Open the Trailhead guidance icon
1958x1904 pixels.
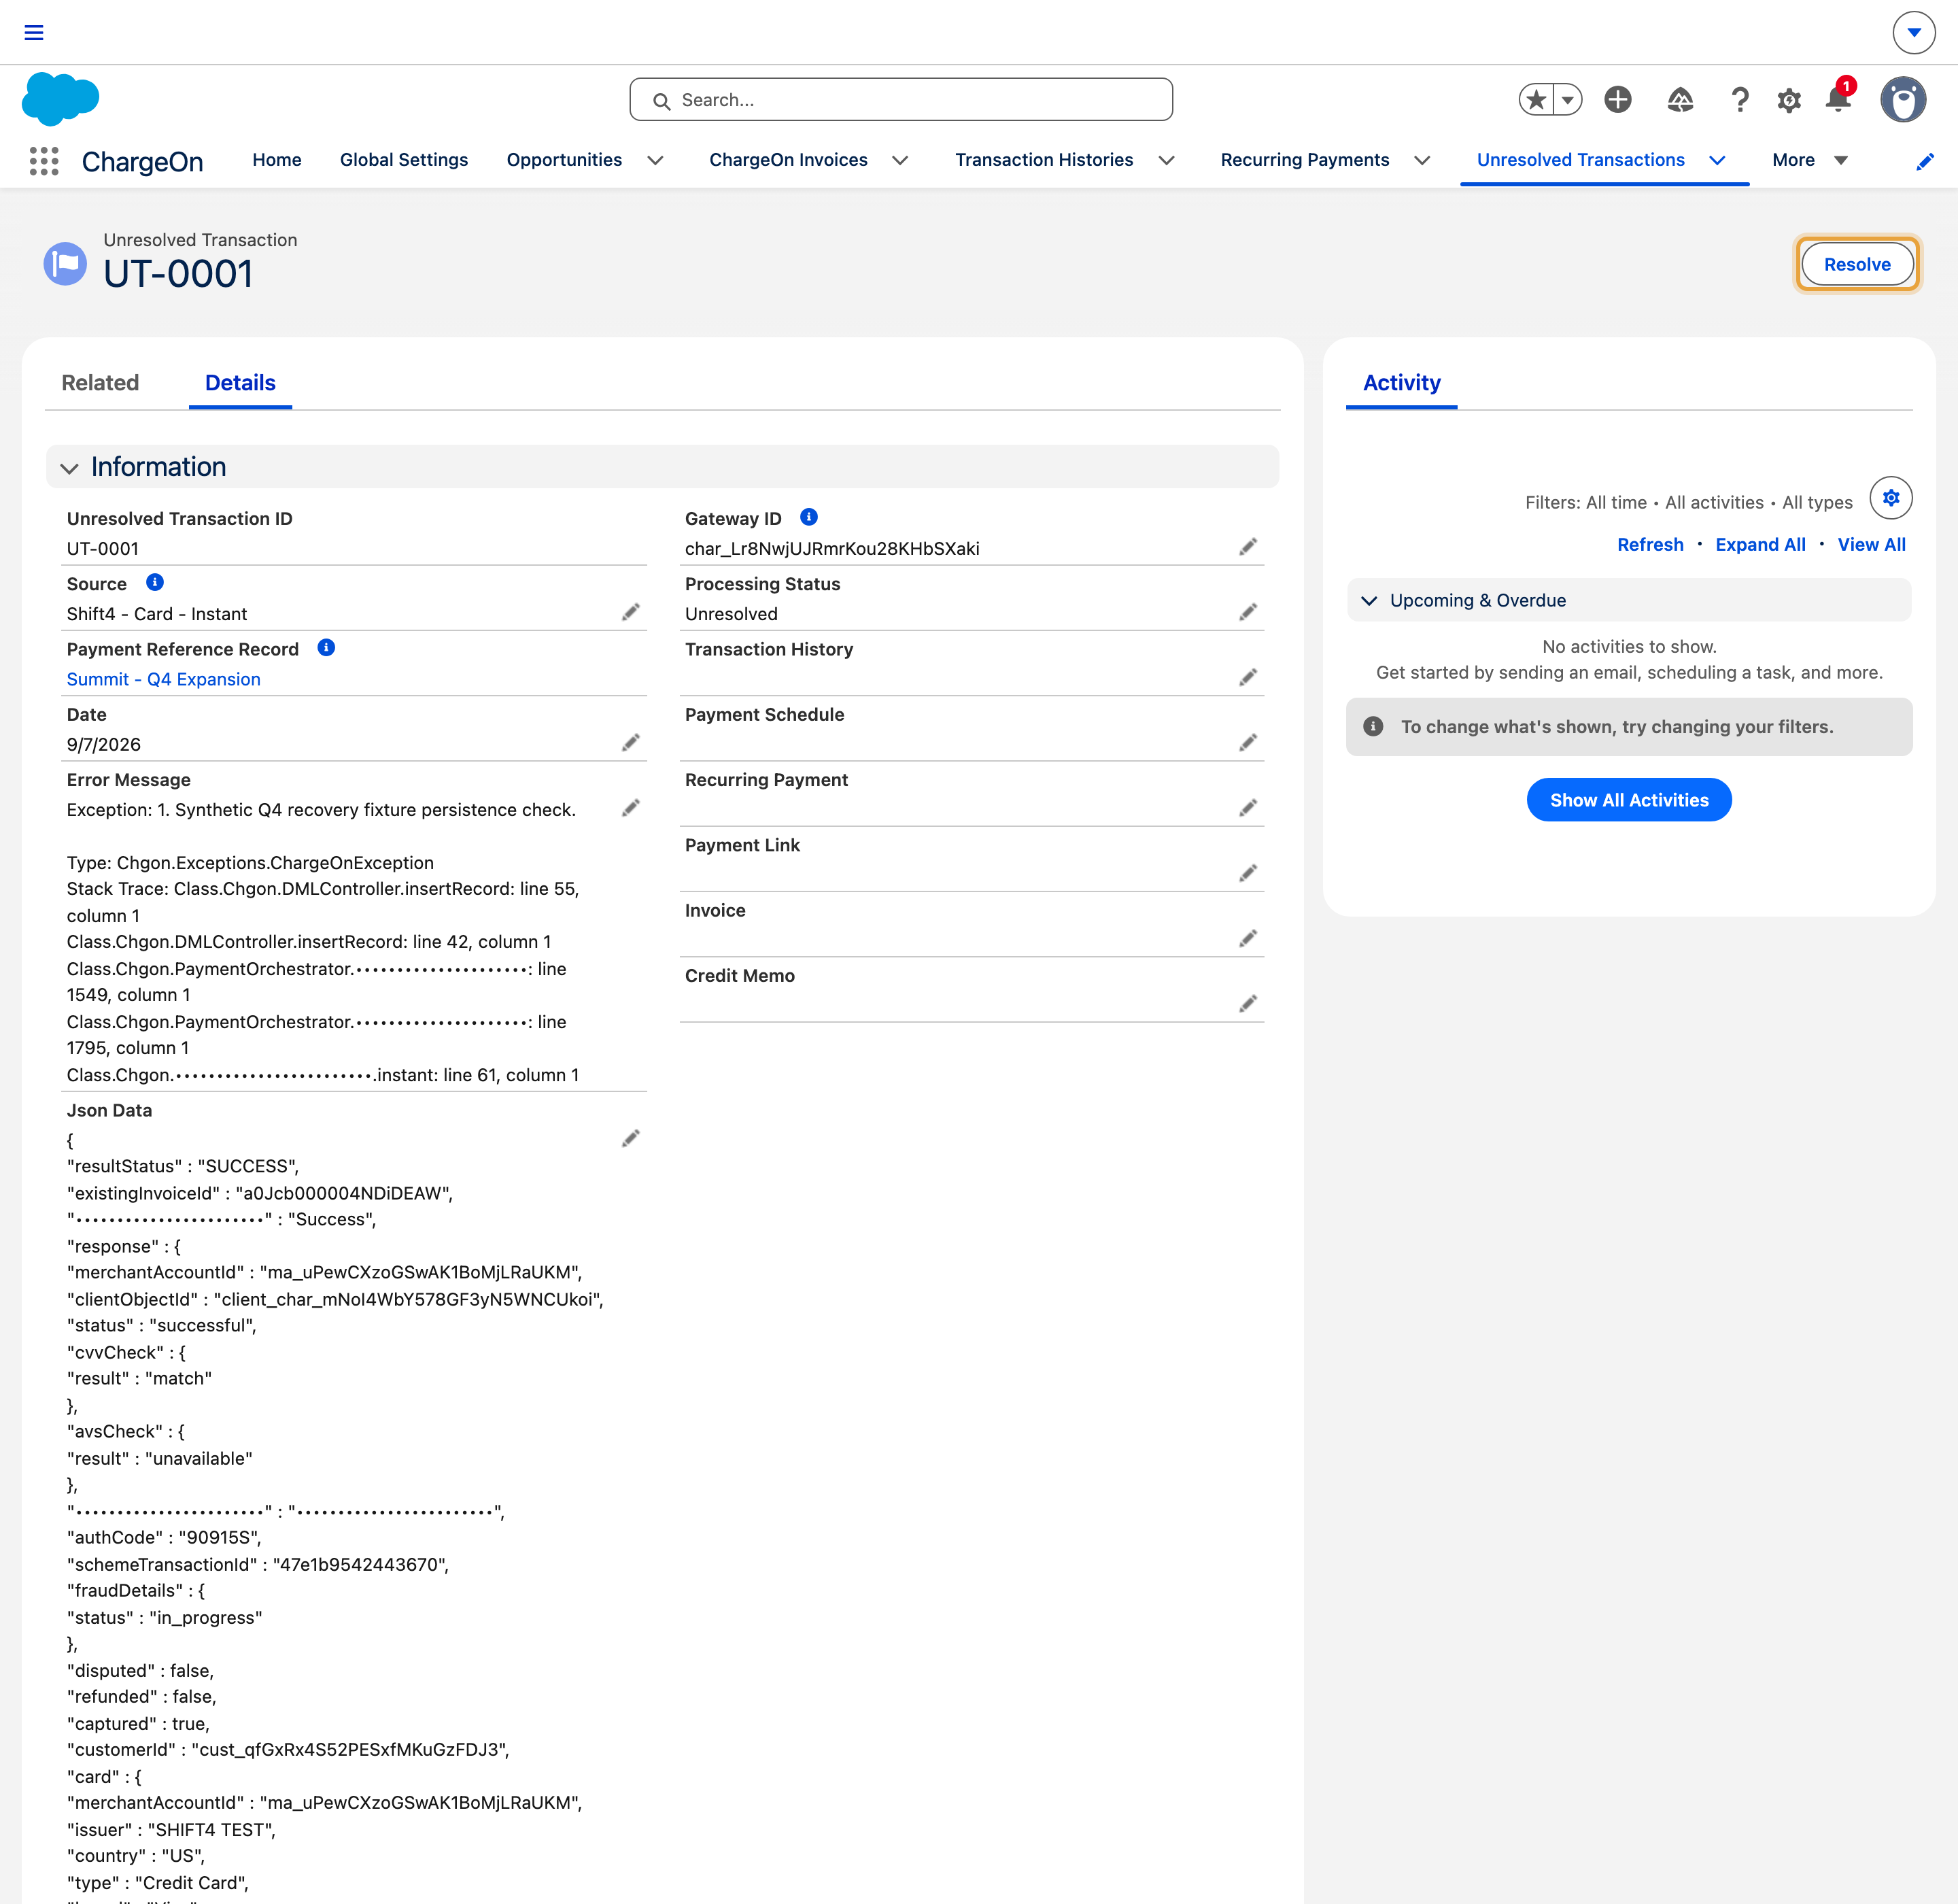pyautogui.click(x=1680, y=100)
